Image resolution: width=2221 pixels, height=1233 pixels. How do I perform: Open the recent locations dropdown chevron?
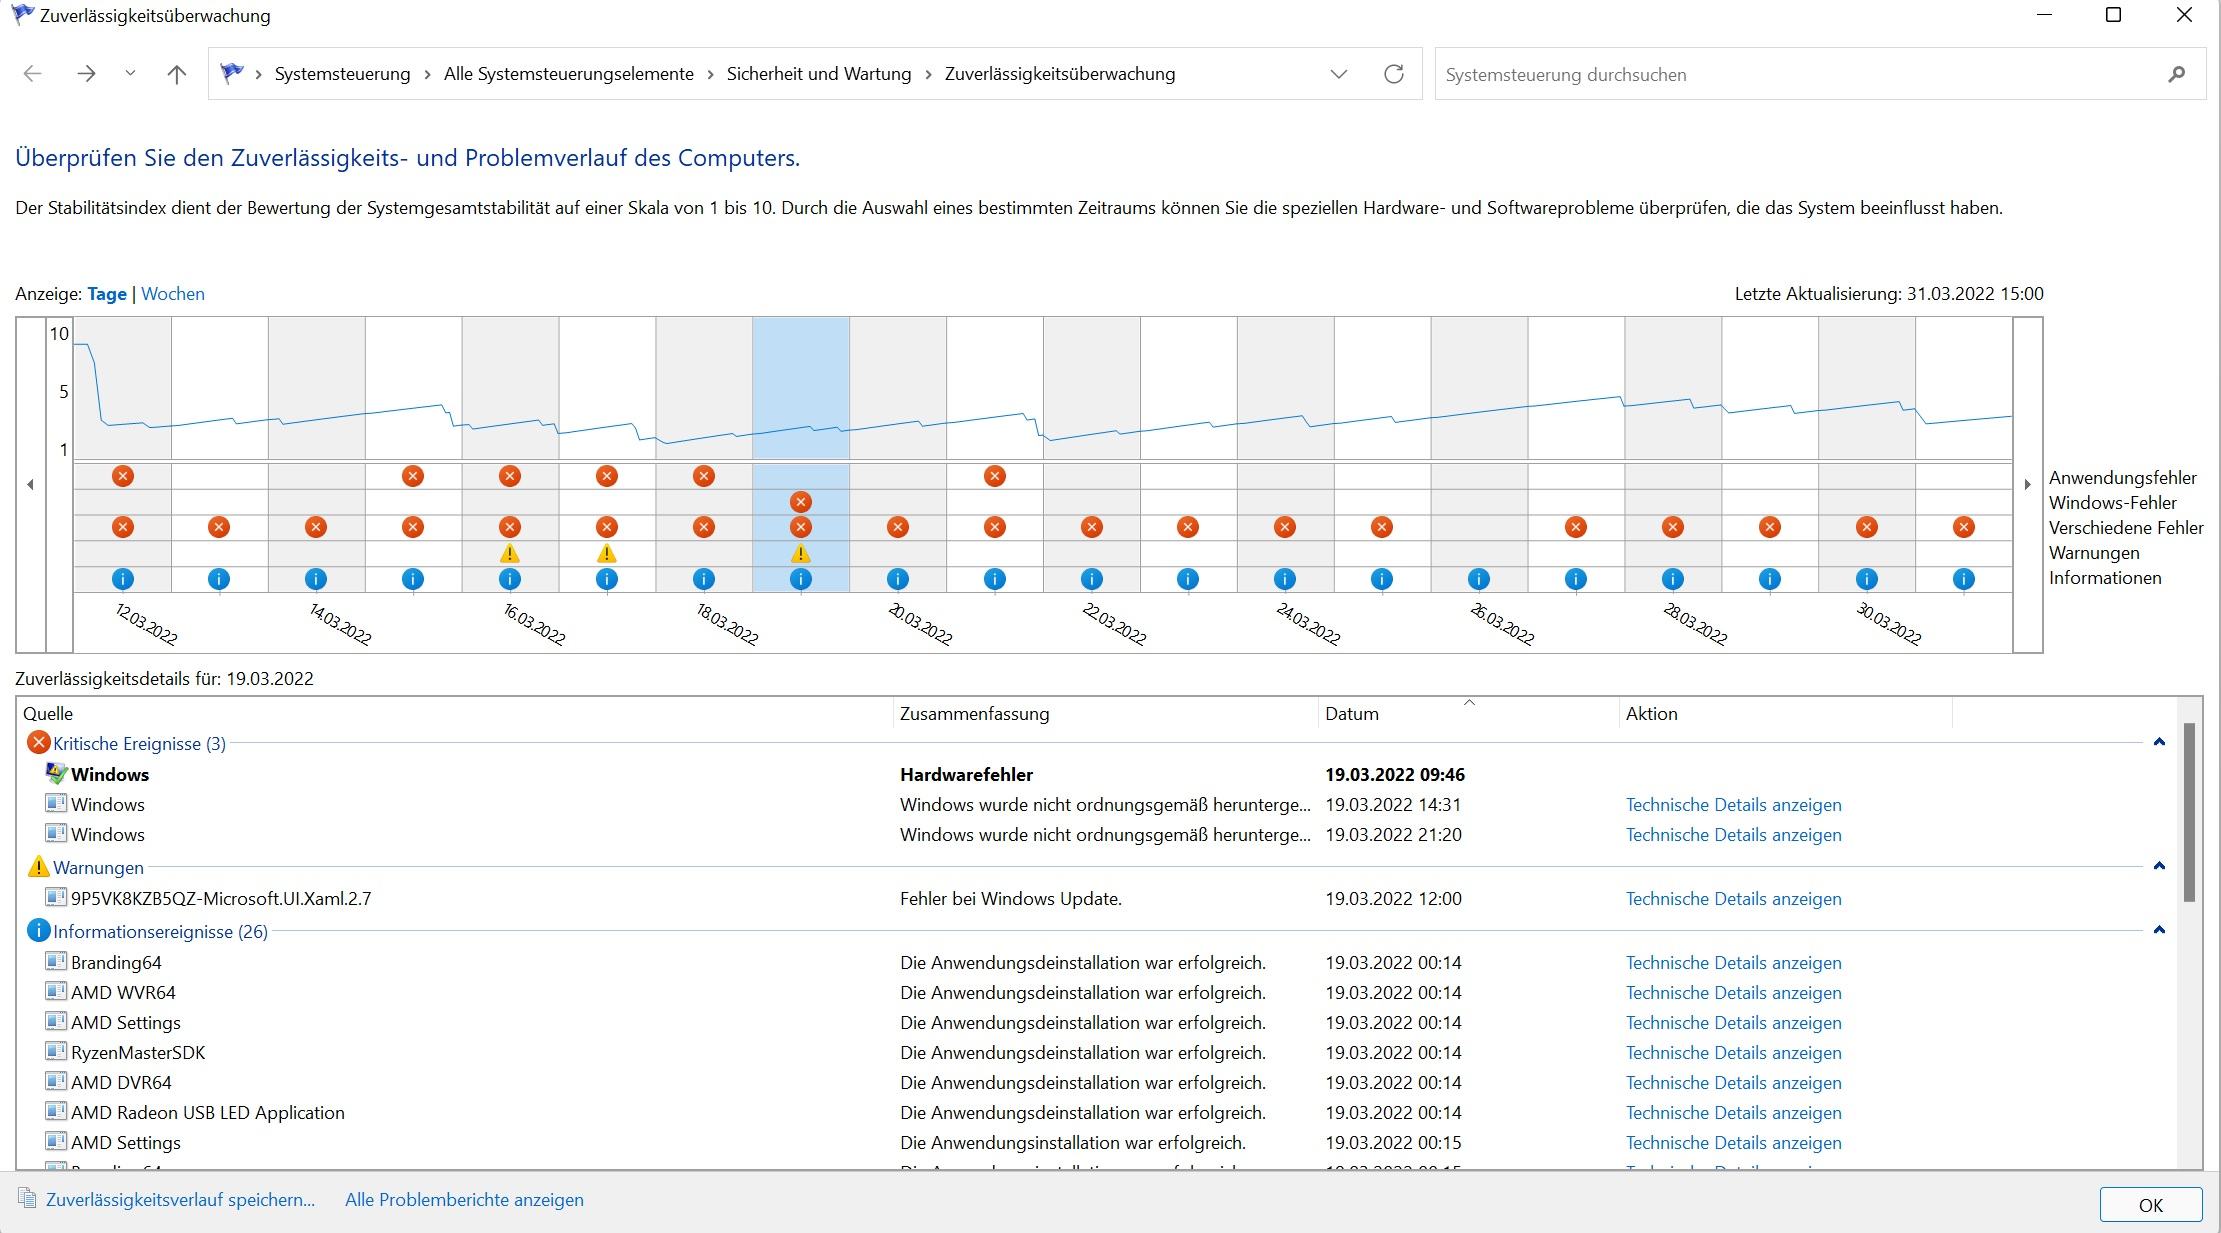point(130,74)
